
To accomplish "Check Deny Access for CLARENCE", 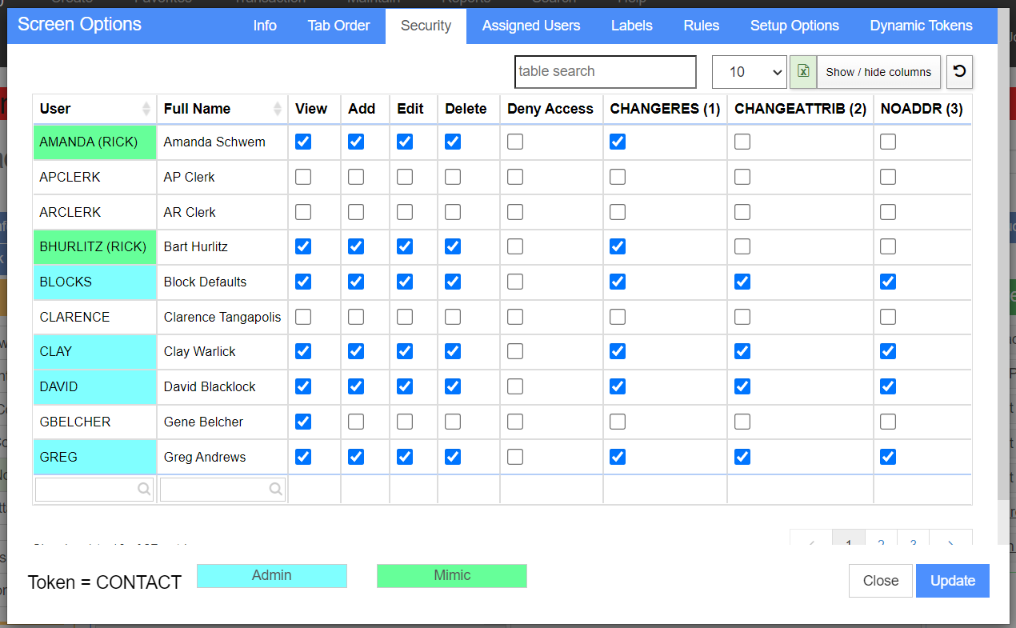I will point(515,317).
